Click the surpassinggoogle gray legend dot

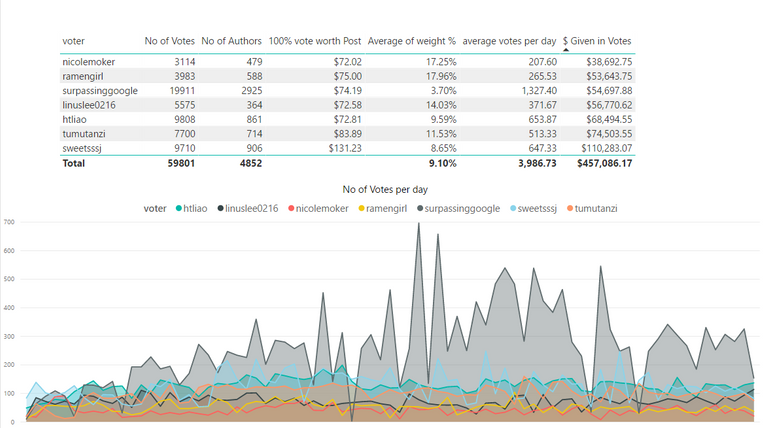(x=420, y=209)
